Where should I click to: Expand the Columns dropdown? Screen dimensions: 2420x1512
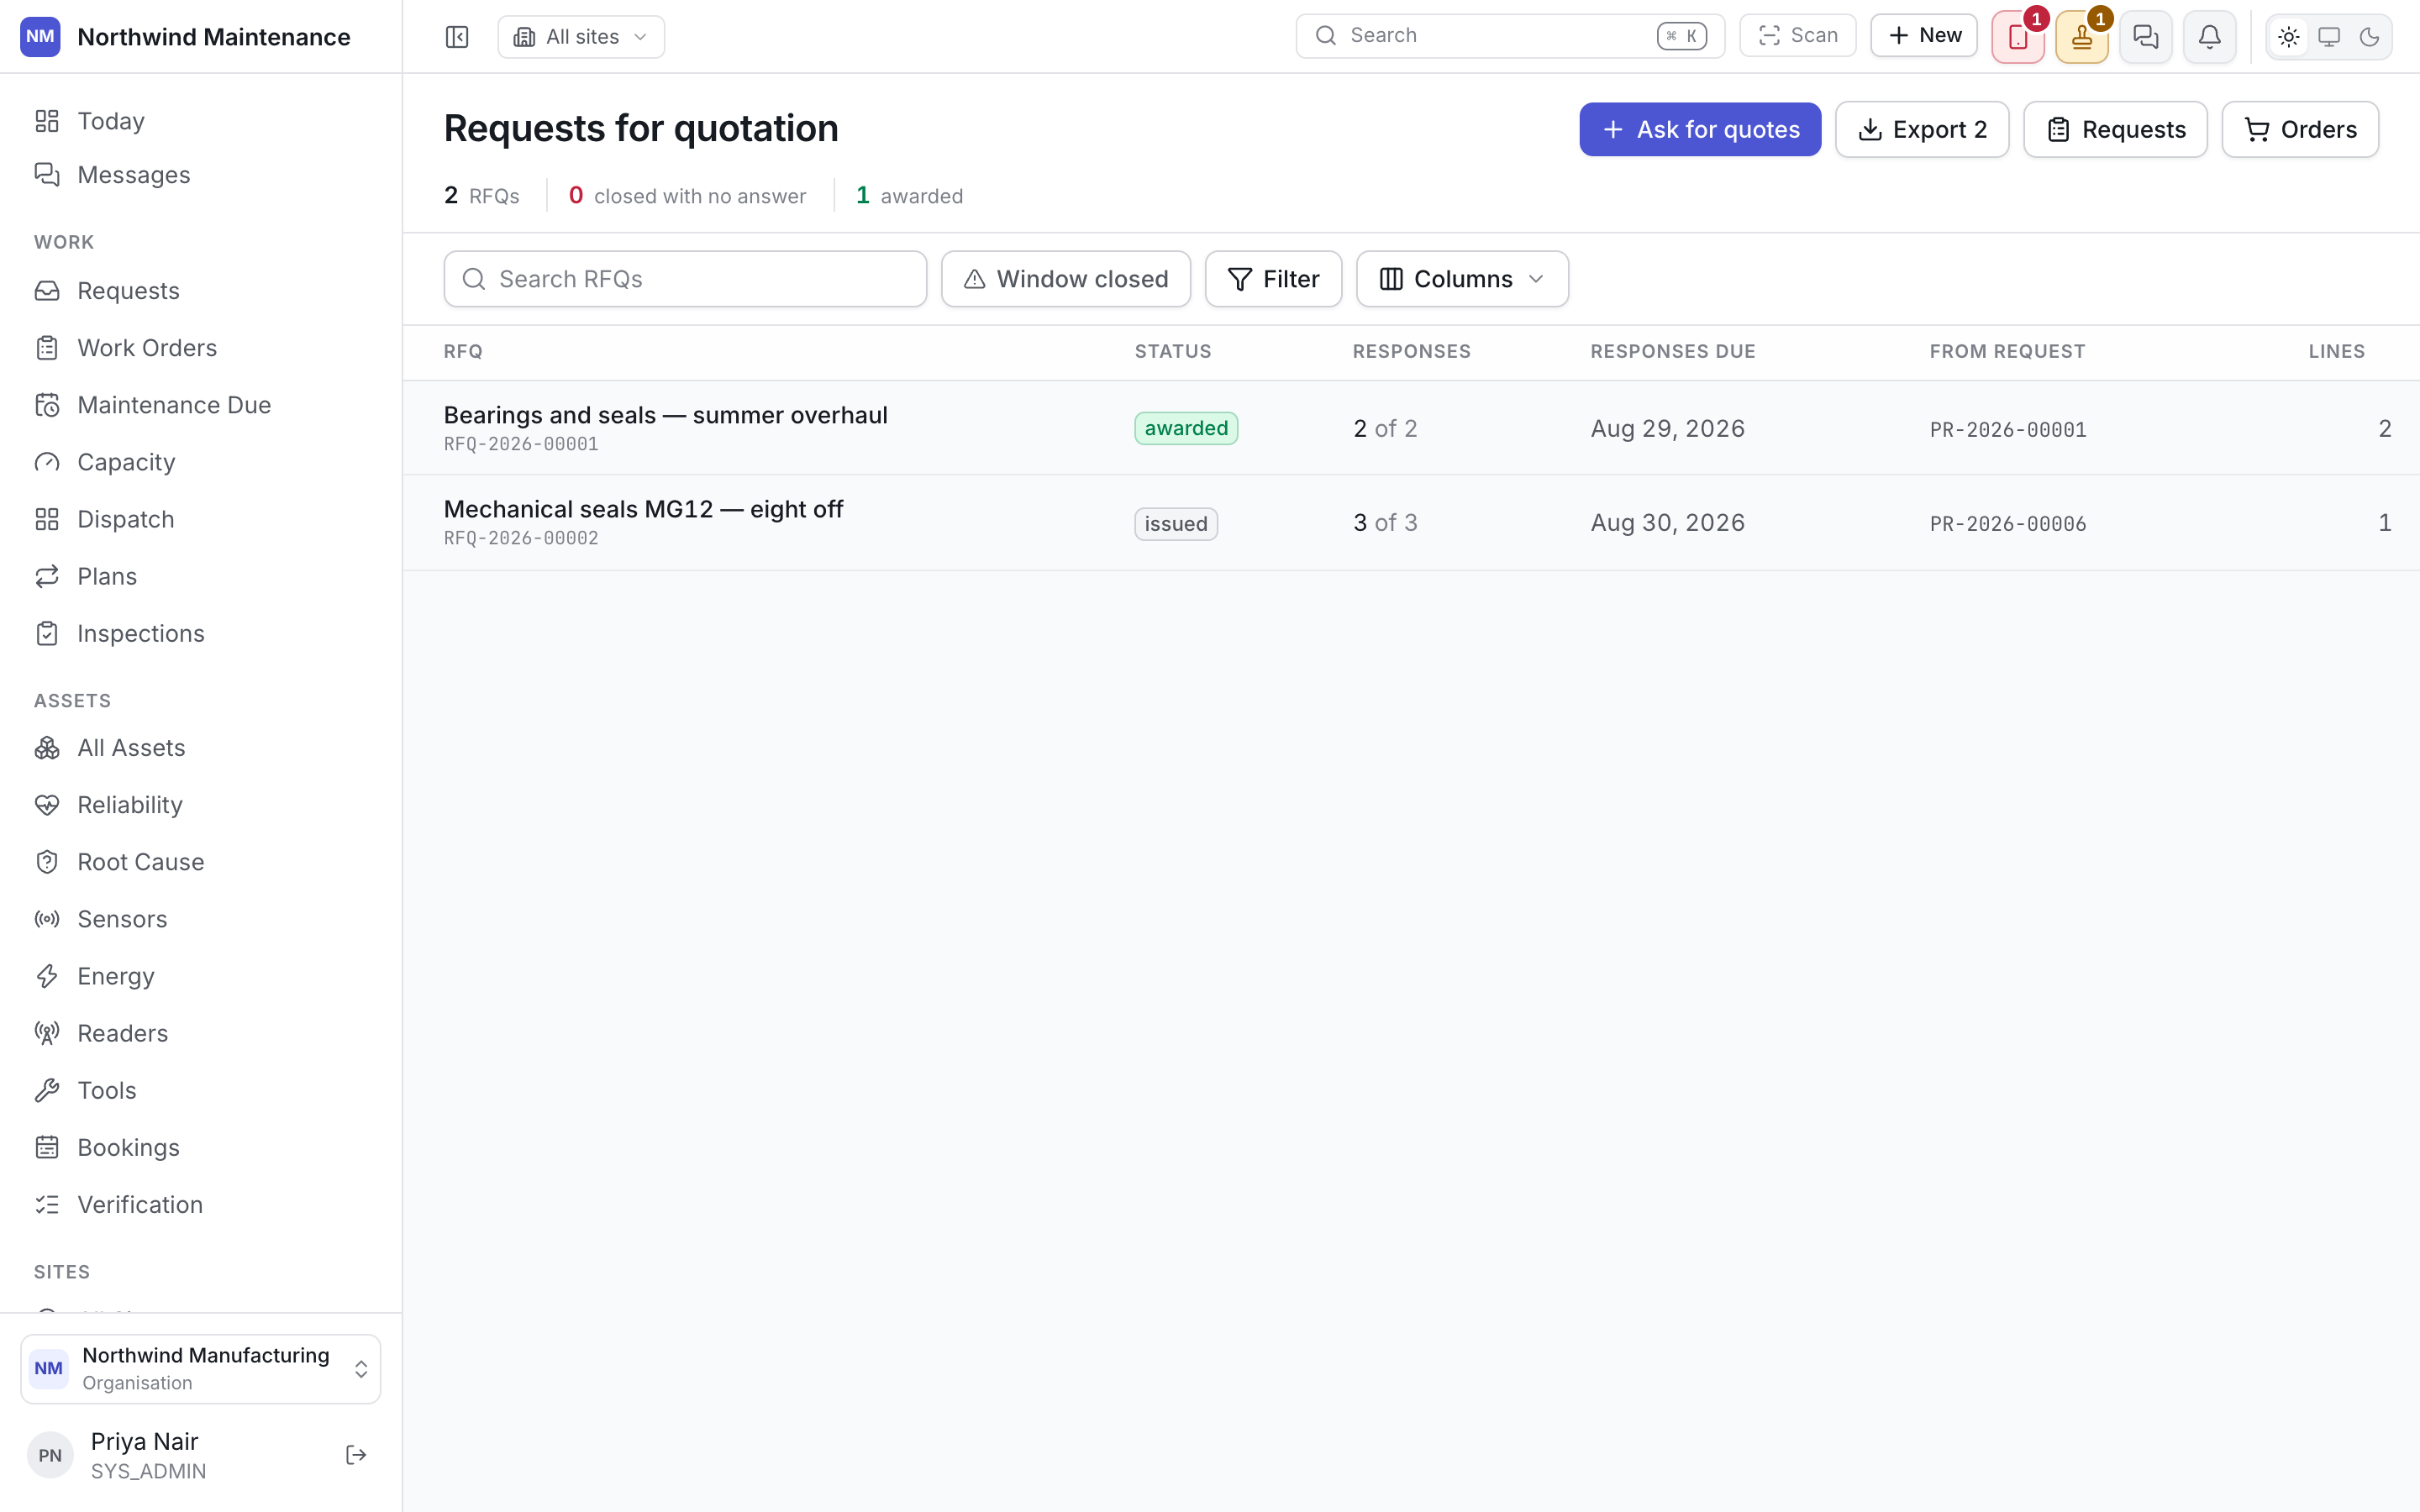tap(1462, 279)
